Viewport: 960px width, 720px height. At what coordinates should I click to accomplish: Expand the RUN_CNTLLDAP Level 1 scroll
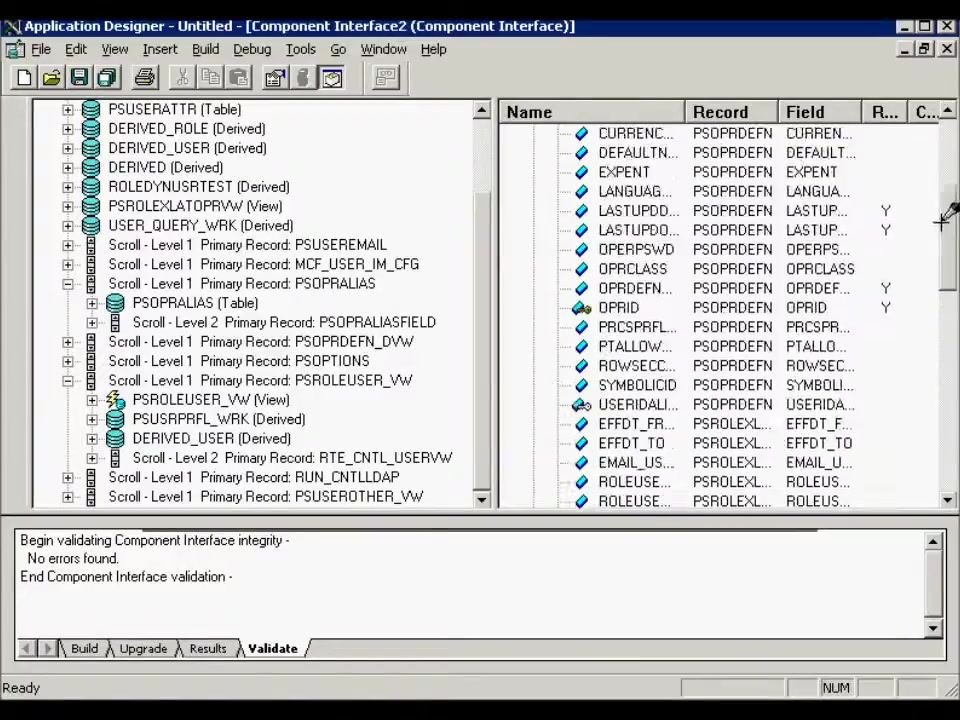pyautogui.click(x=68, y=478)
